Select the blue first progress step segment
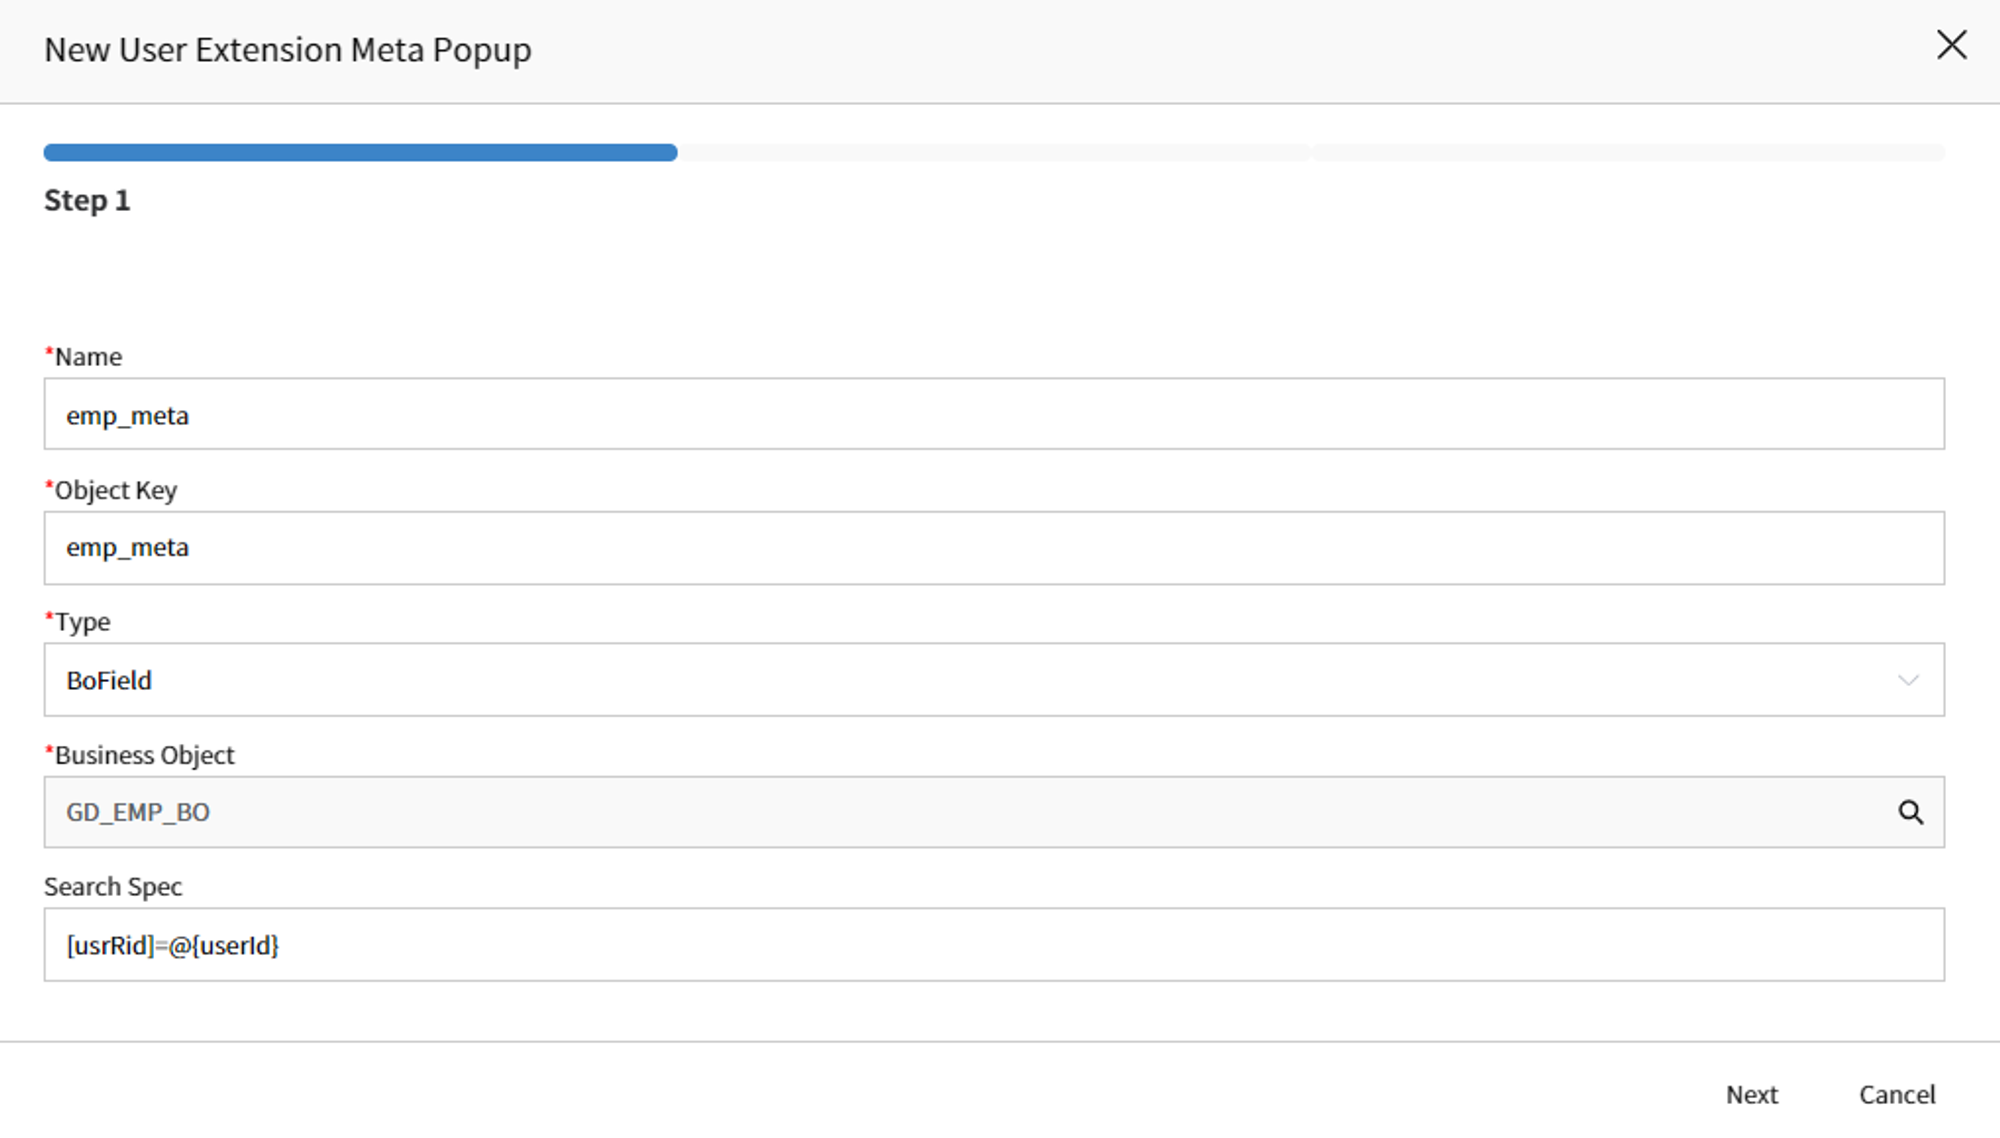2000x1138 pixels. 360,153
